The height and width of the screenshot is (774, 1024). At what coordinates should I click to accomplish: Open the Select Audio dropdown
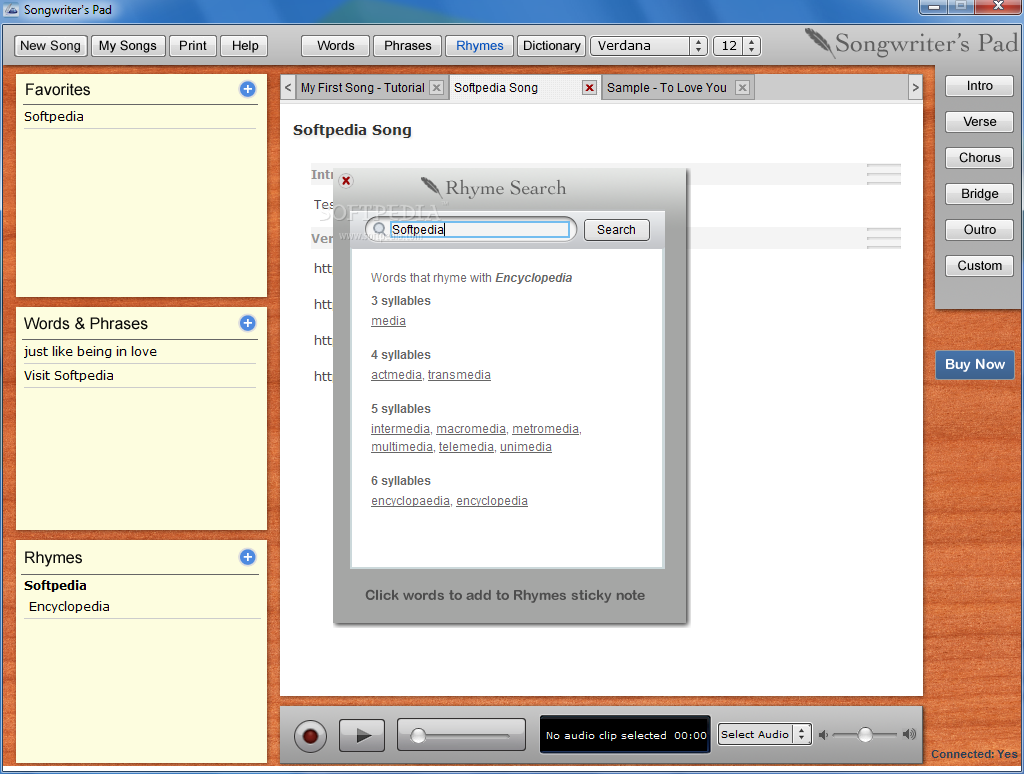coord(764,734)
